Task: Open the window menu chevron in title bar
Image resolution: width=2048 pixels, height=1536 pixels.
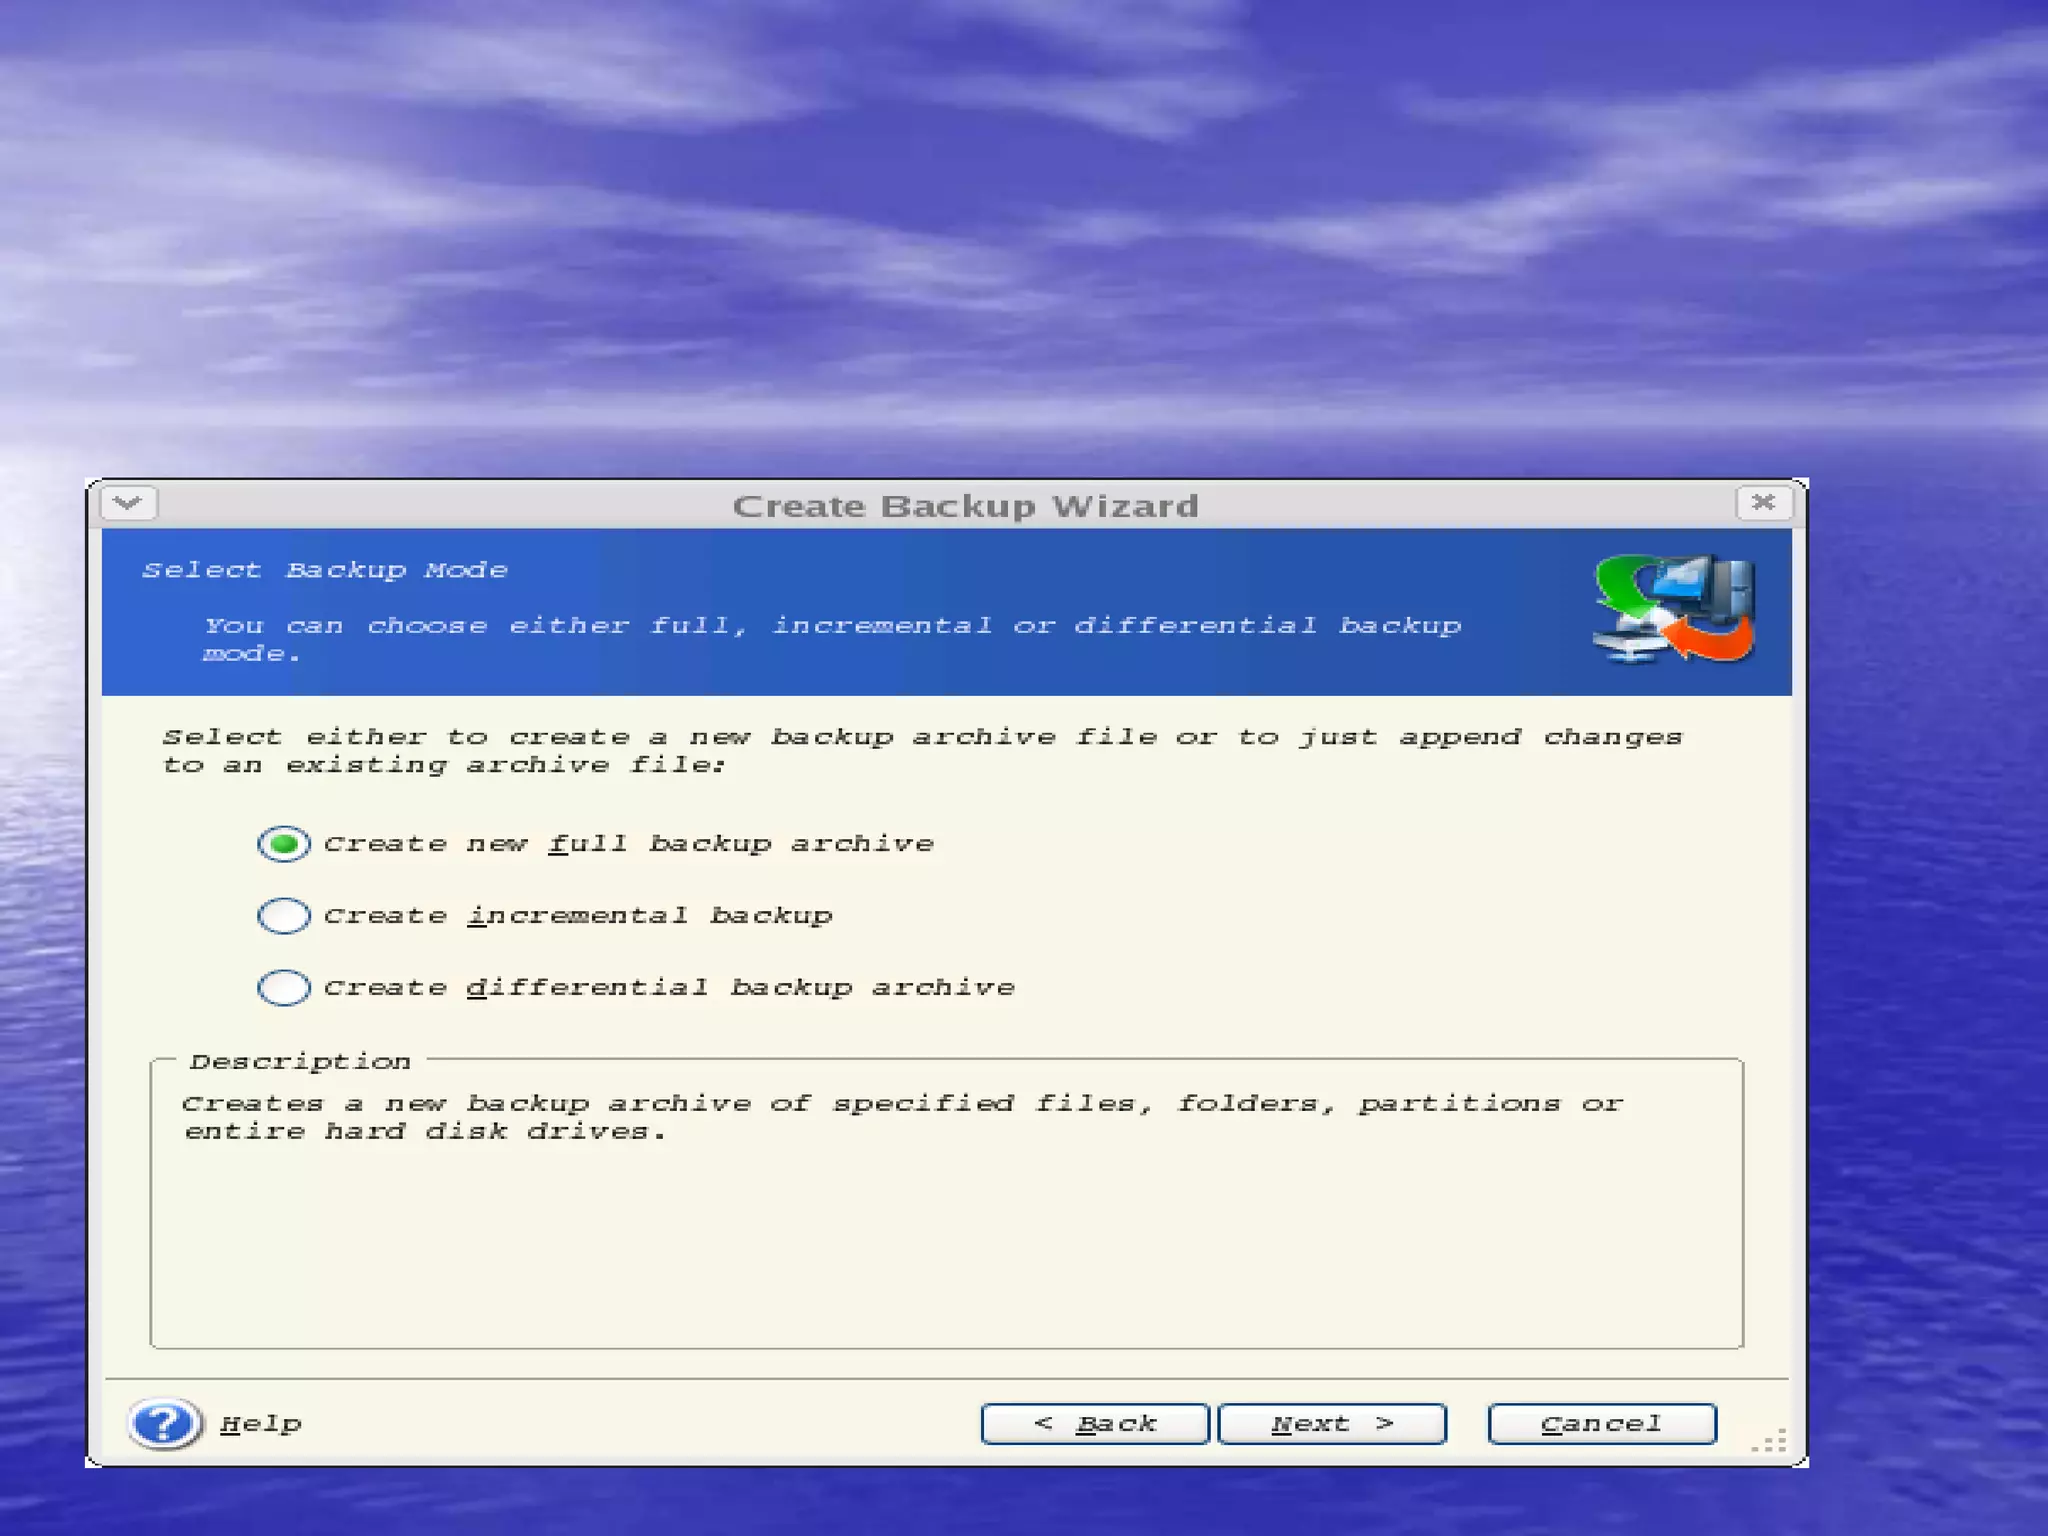Action: (128, 503)
